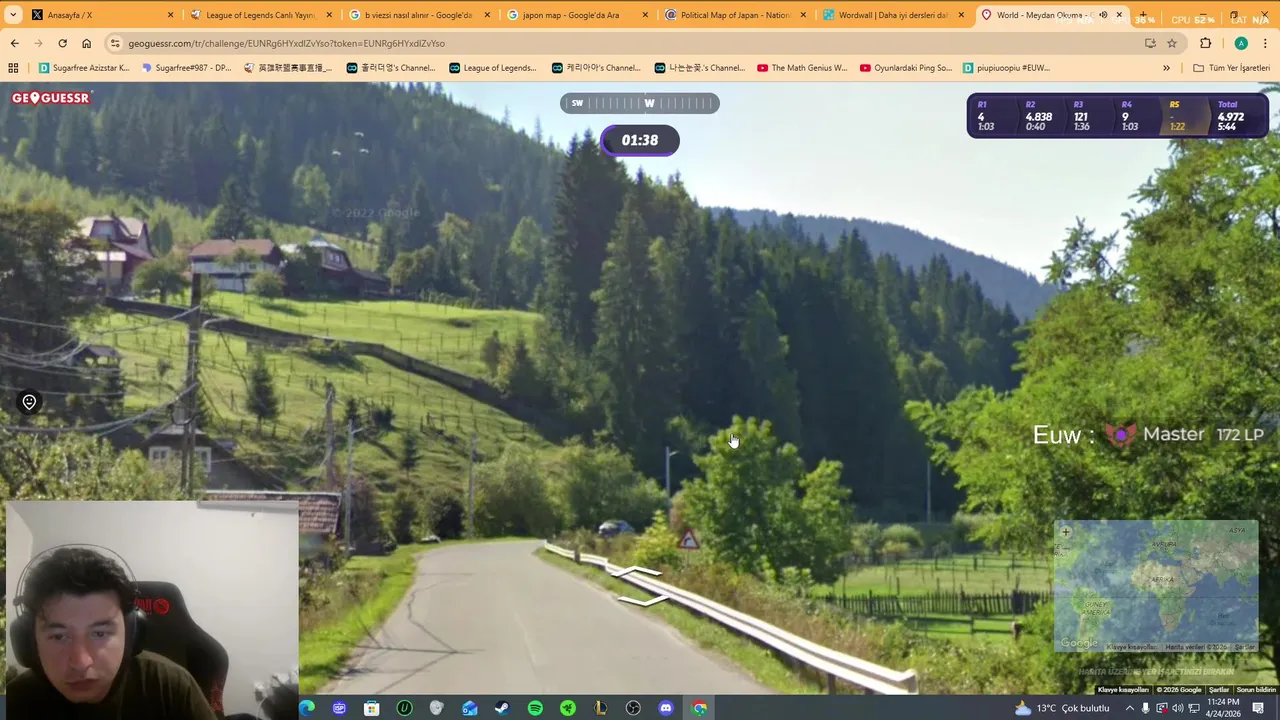This screenshot has width=1280, height=720.
Task: Zoom in on the guess mini-map
Action: click(x=1065, y=532)
